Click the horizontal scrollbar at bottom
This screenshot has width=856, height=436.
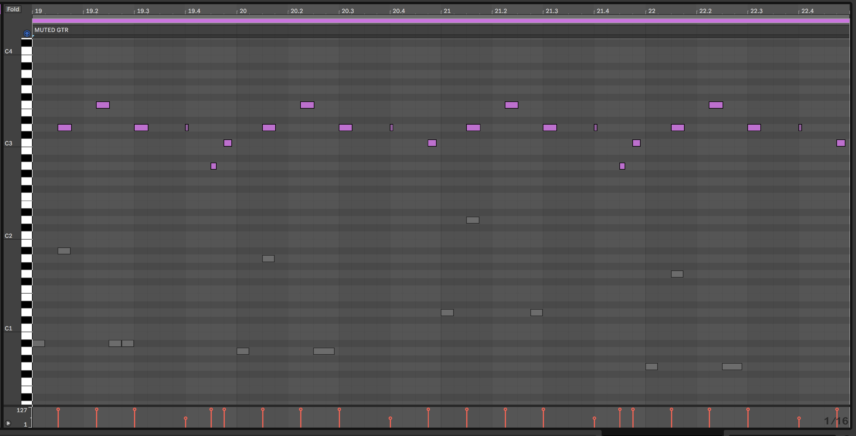pyautogui.click(x=661, y=433)
